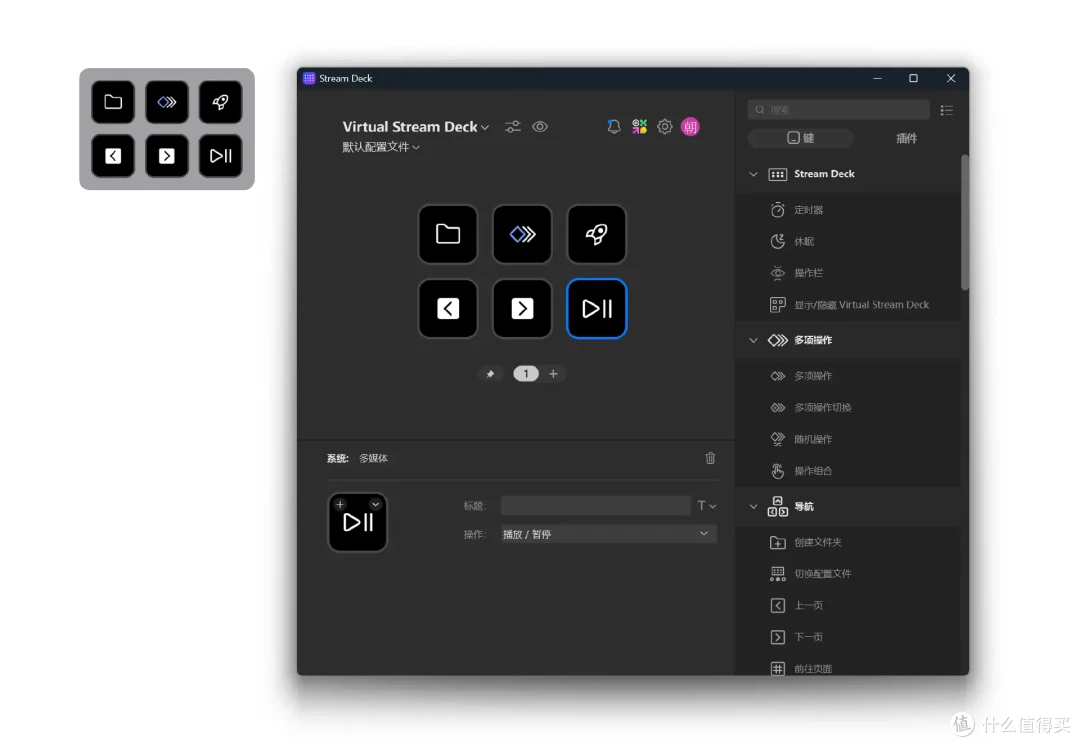
Task: Switch the action list view using the list icon
Action: (x=946, y=110)
